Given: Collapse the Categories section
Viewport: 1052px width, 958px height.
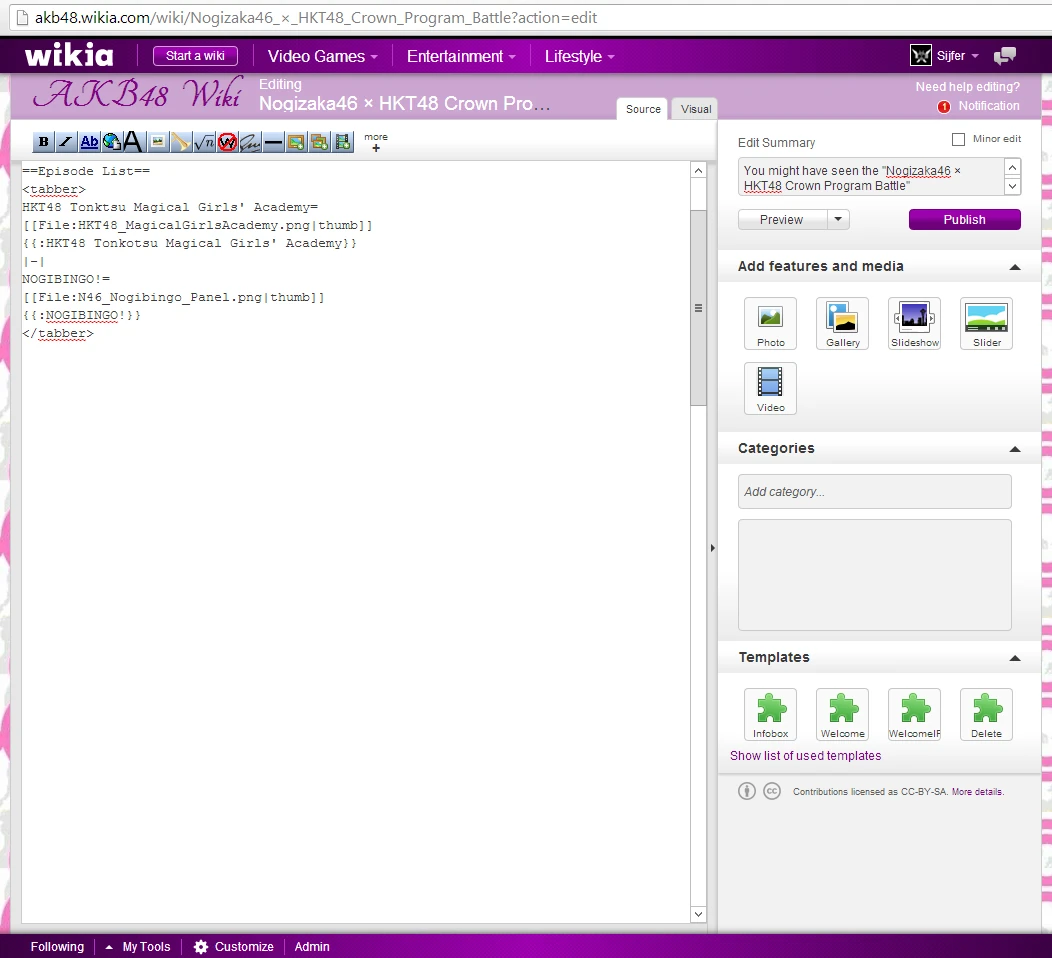Looking at the screenshot, I should pos(1015,449).
